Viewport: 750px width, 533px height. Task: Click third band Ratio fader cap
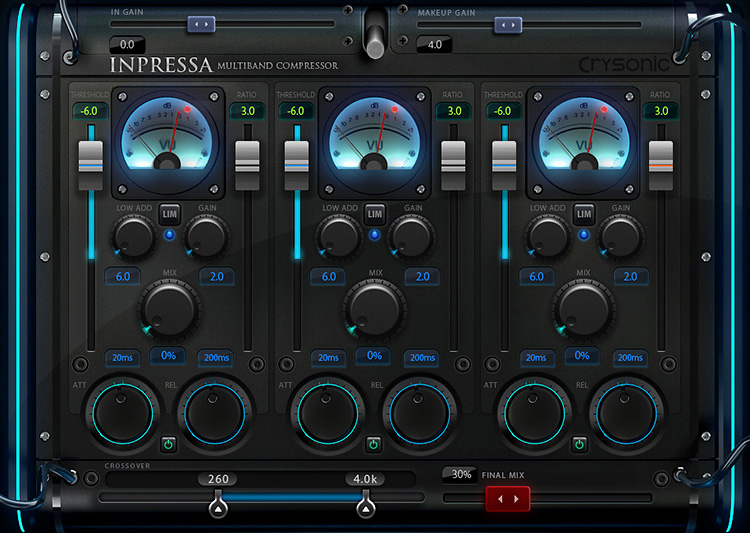[x=661, y=166]
